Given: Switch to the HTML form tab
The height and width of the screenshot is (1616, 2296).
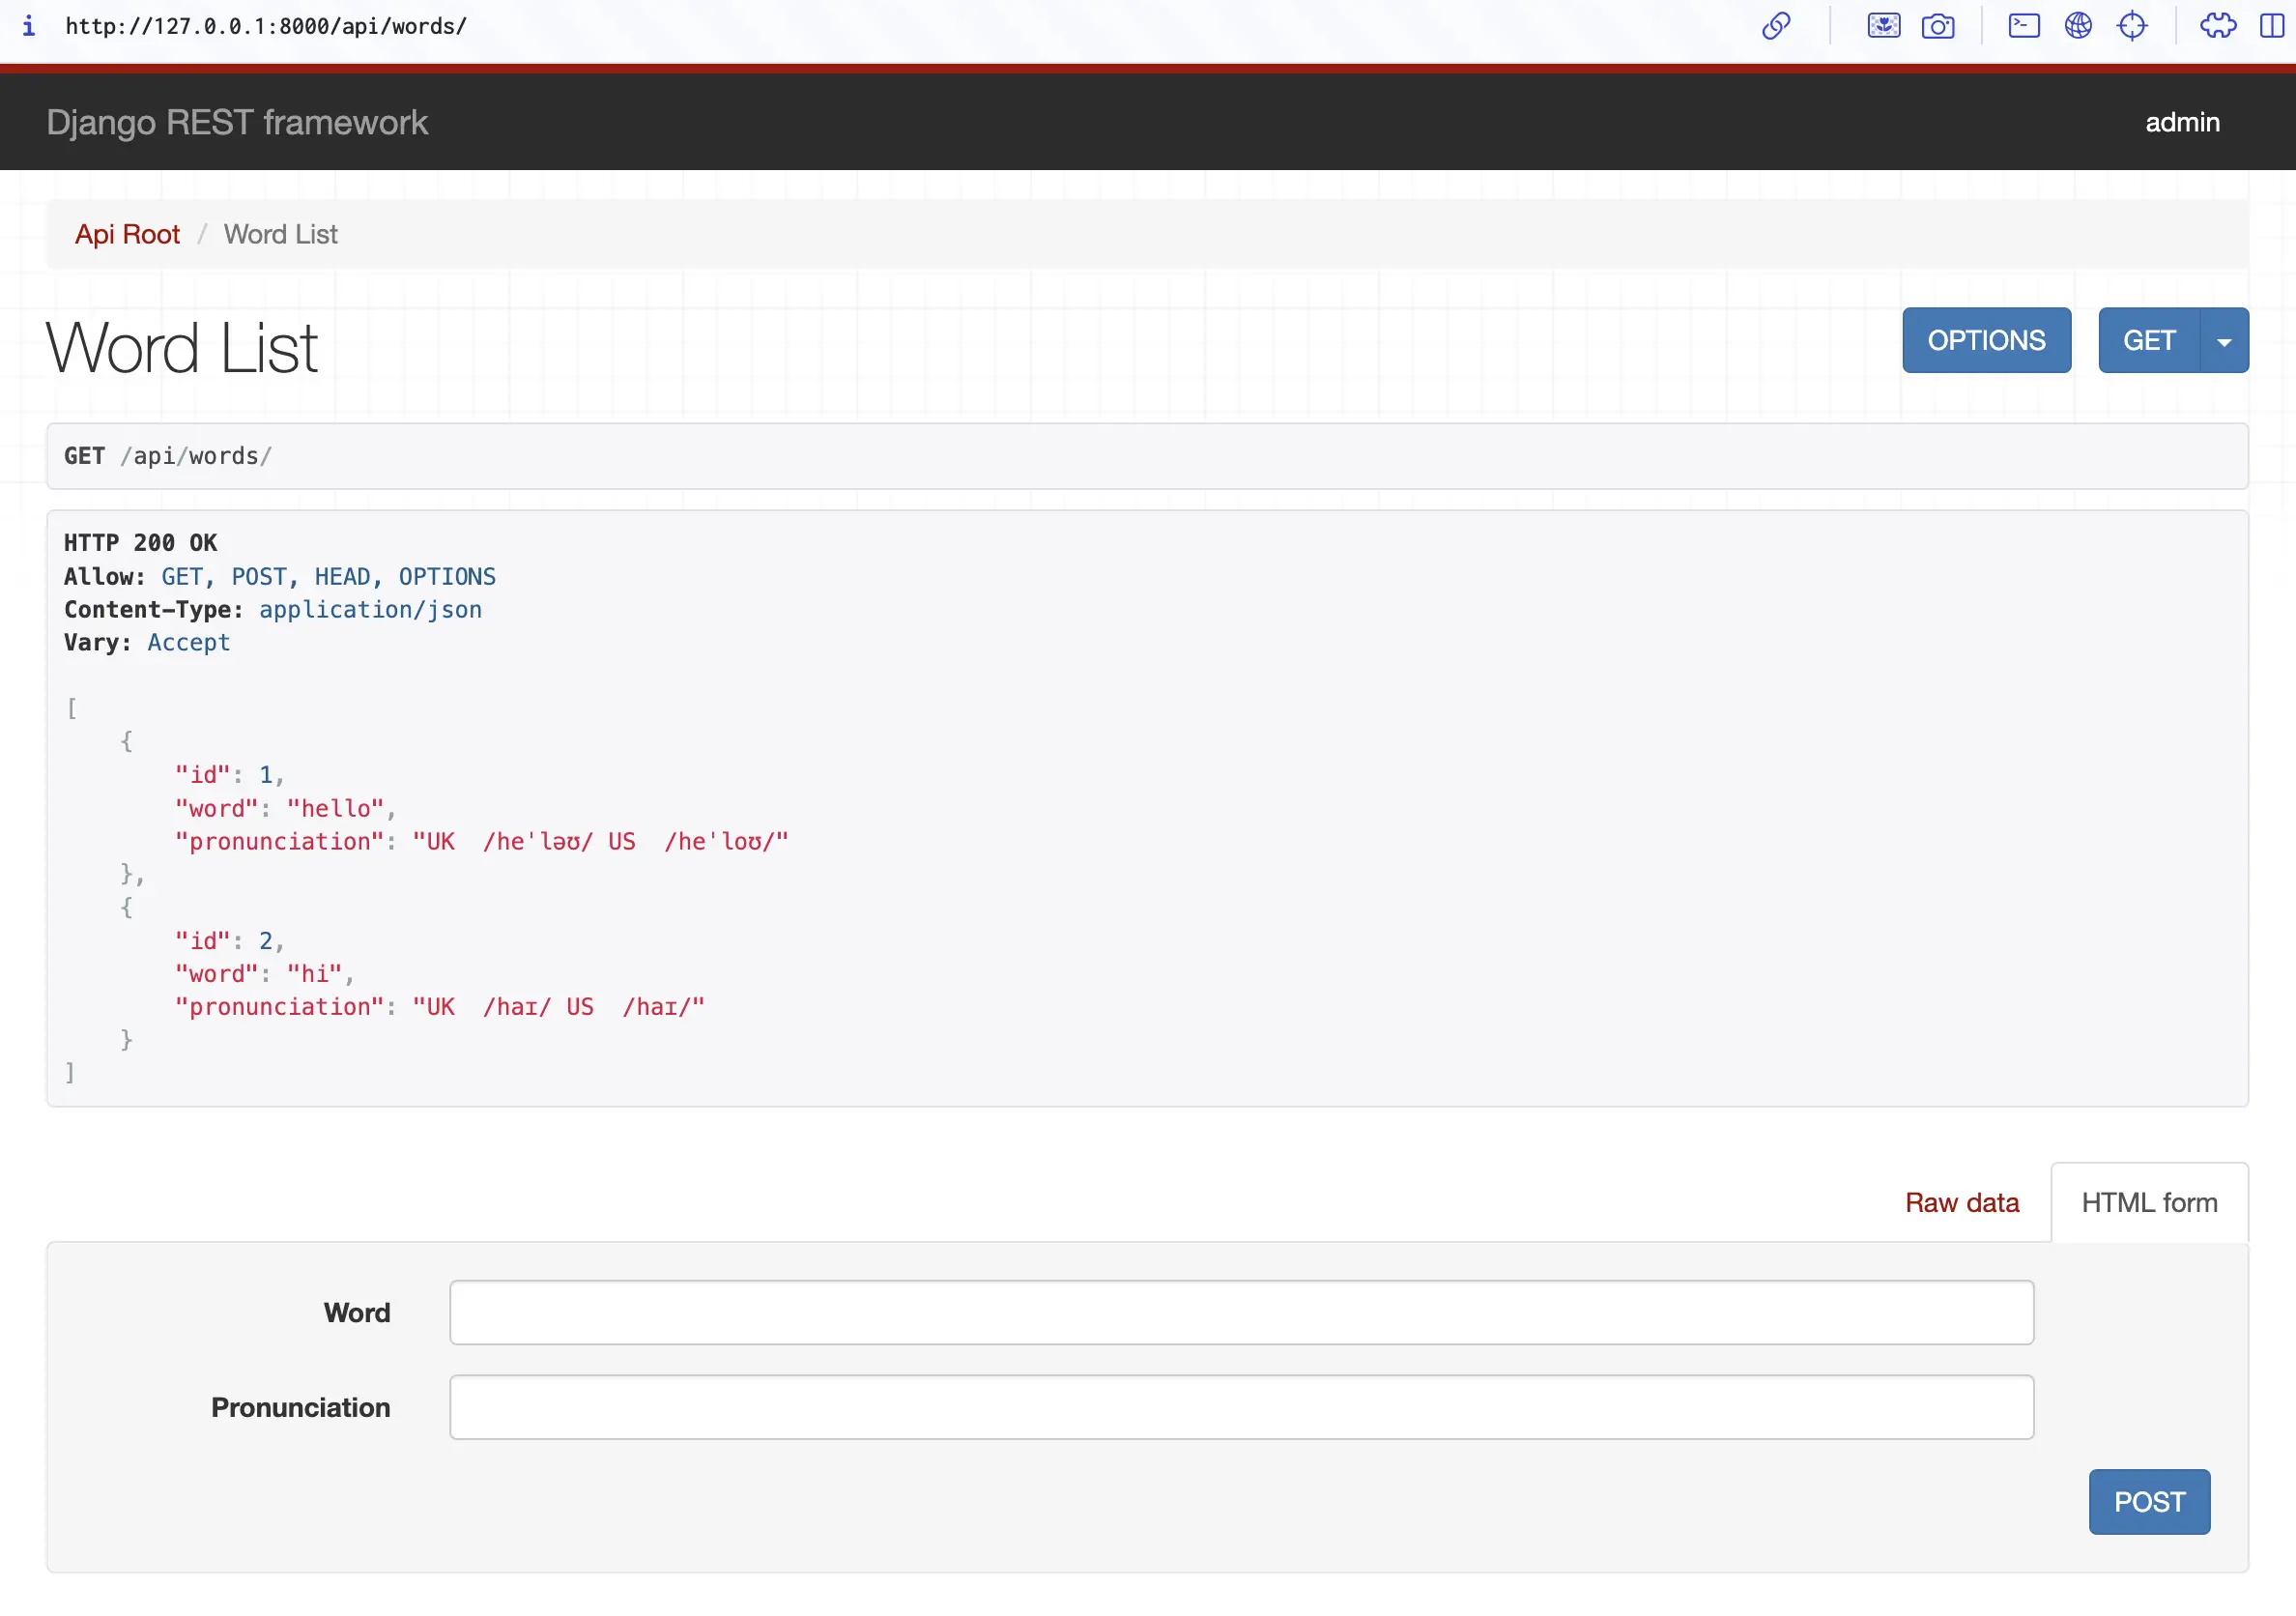Looking at the screenshot, I should (2149, 1202).
